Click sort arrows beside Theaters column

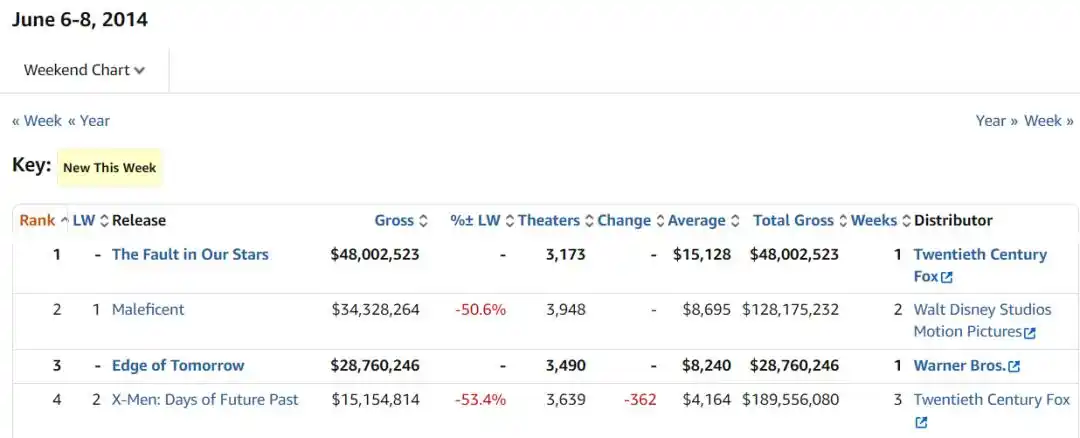(589, 221)
